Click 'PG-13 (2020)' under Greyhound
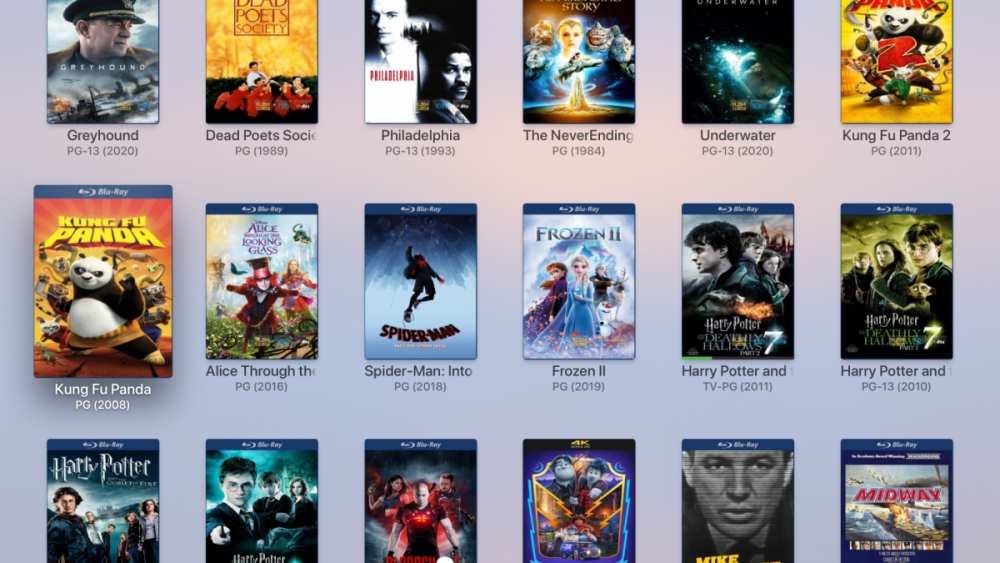This screenshot has width=1000, height=563. pos(103,151)
